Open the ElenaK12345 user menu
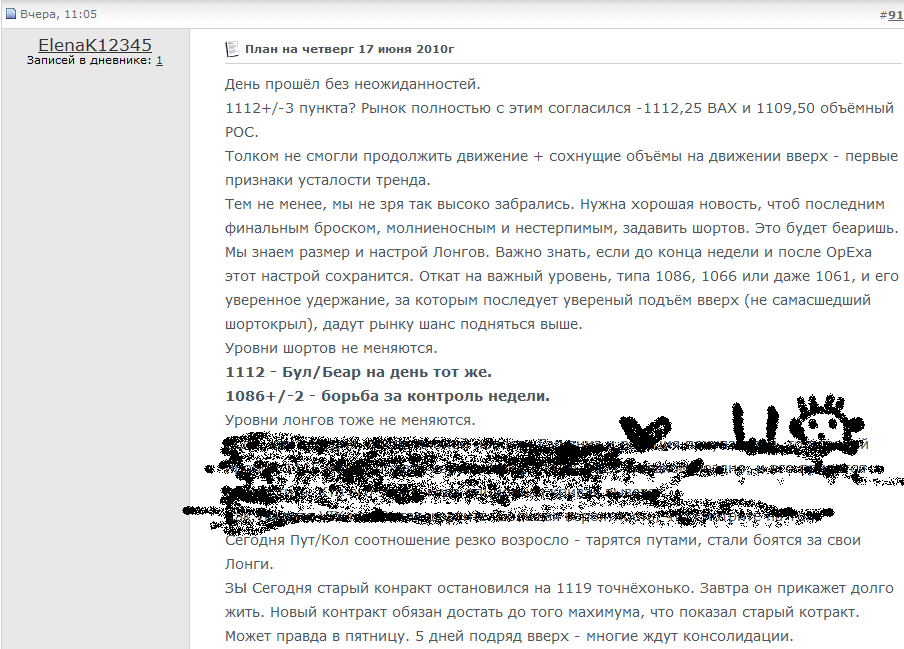Viewport: 904px width, 649px height. (x=95, y=45)
